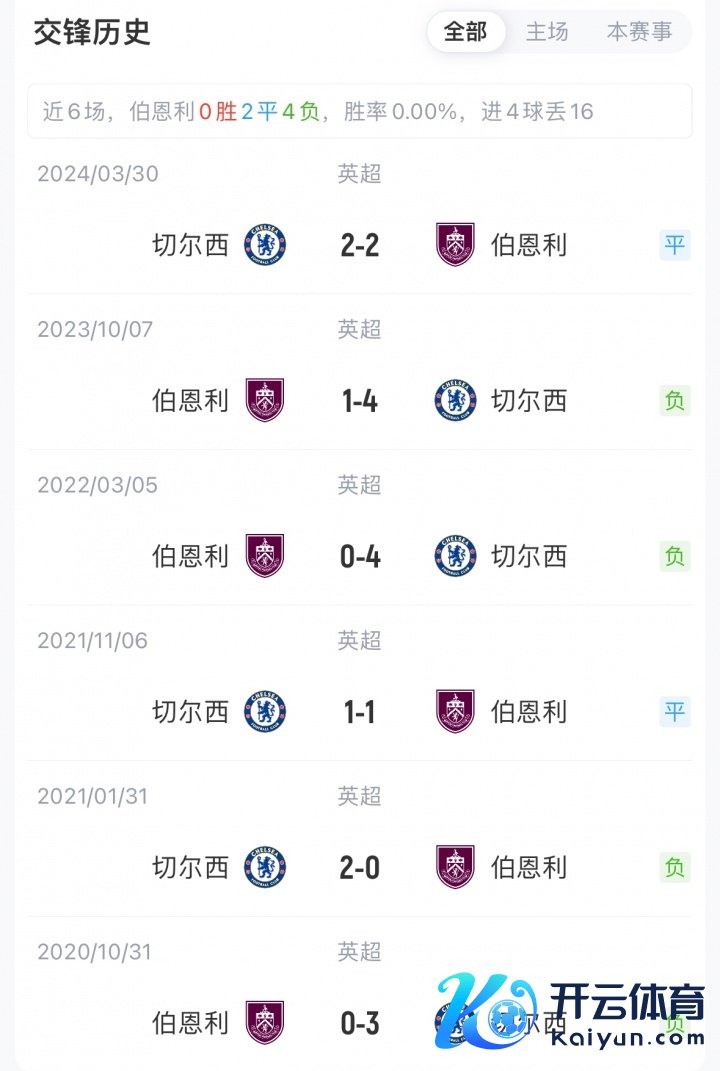This screenshot has height=1071, width=720.
Task: Click Burnley crest in 2023/10/07 match
Action: tap(265, 400)
